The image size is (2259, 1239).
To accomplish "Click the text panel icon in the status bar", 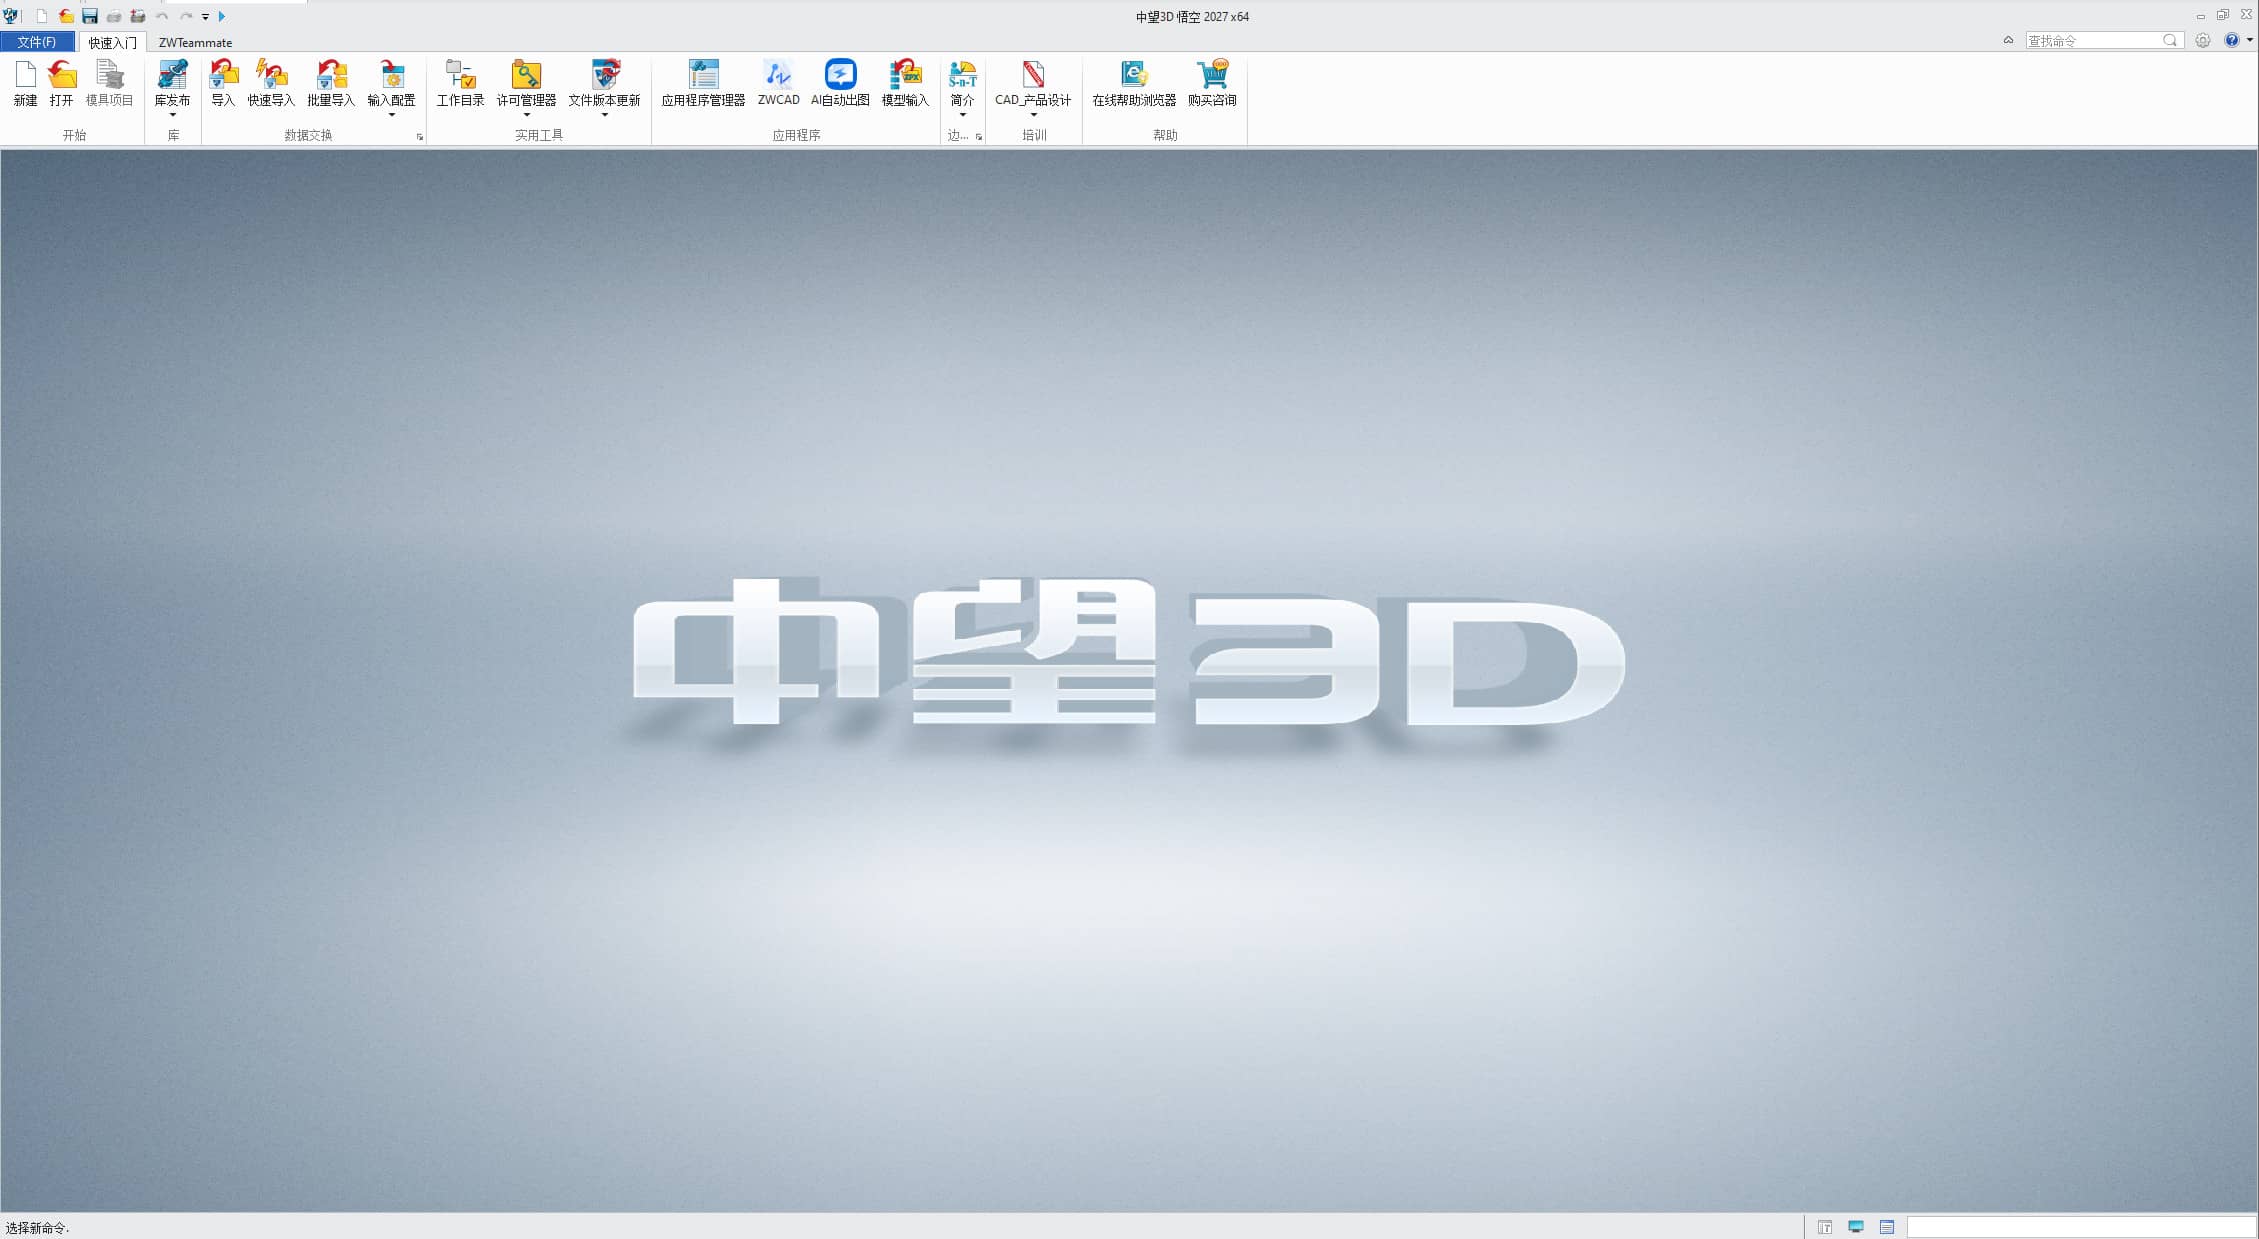I will [x=1825, y=1227].
